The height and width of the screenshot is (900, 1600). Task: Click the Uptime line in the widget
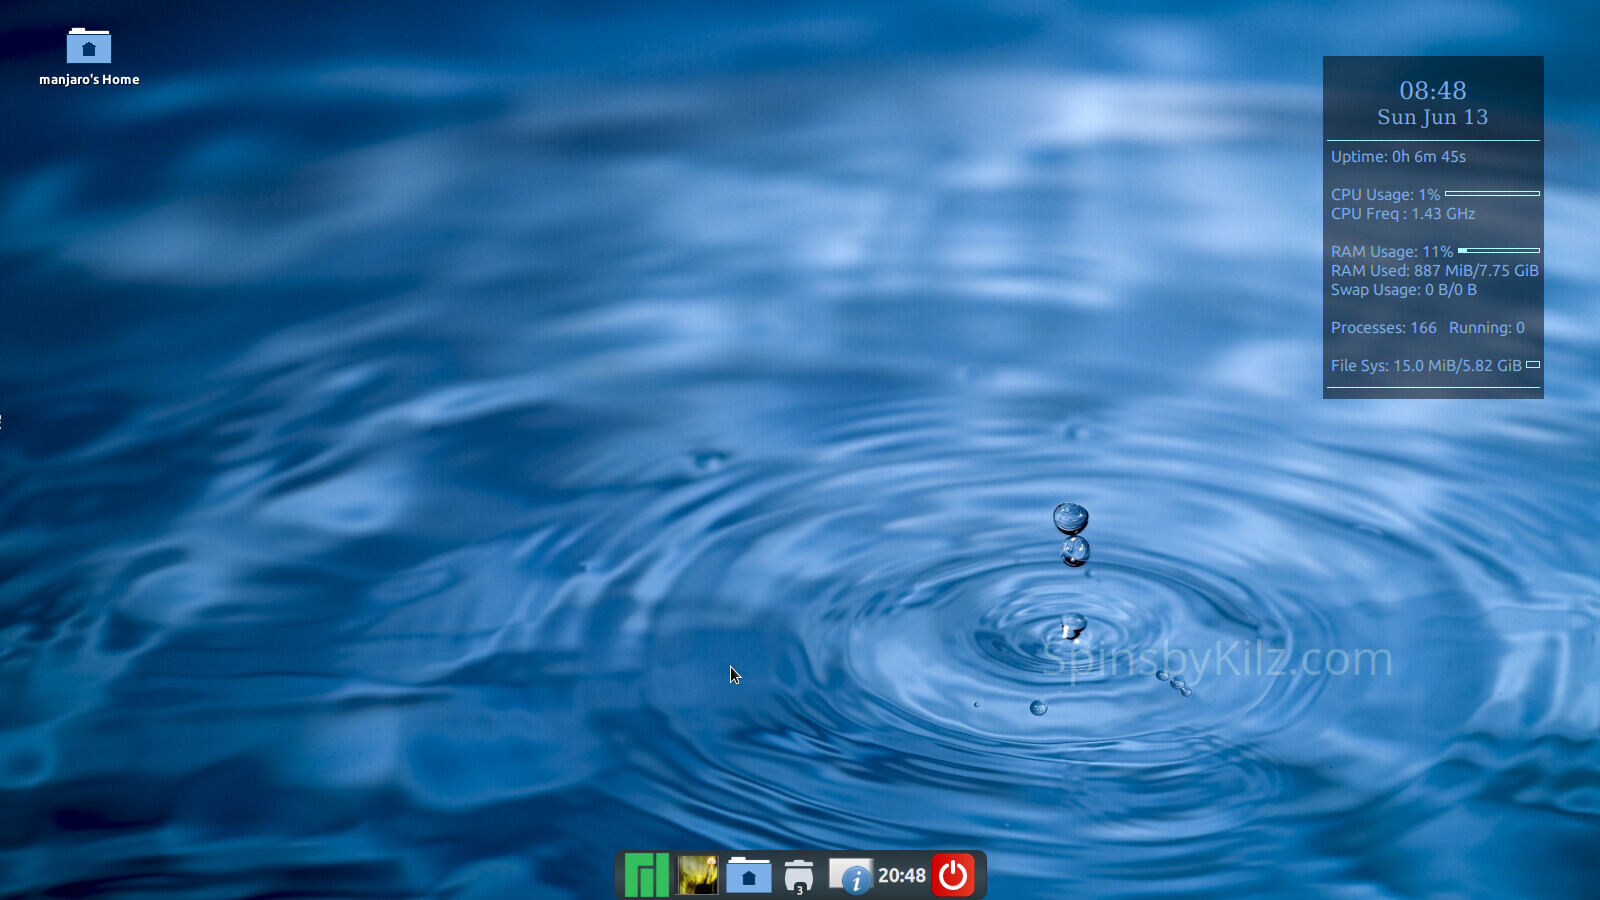click(x=1398, y=157)
